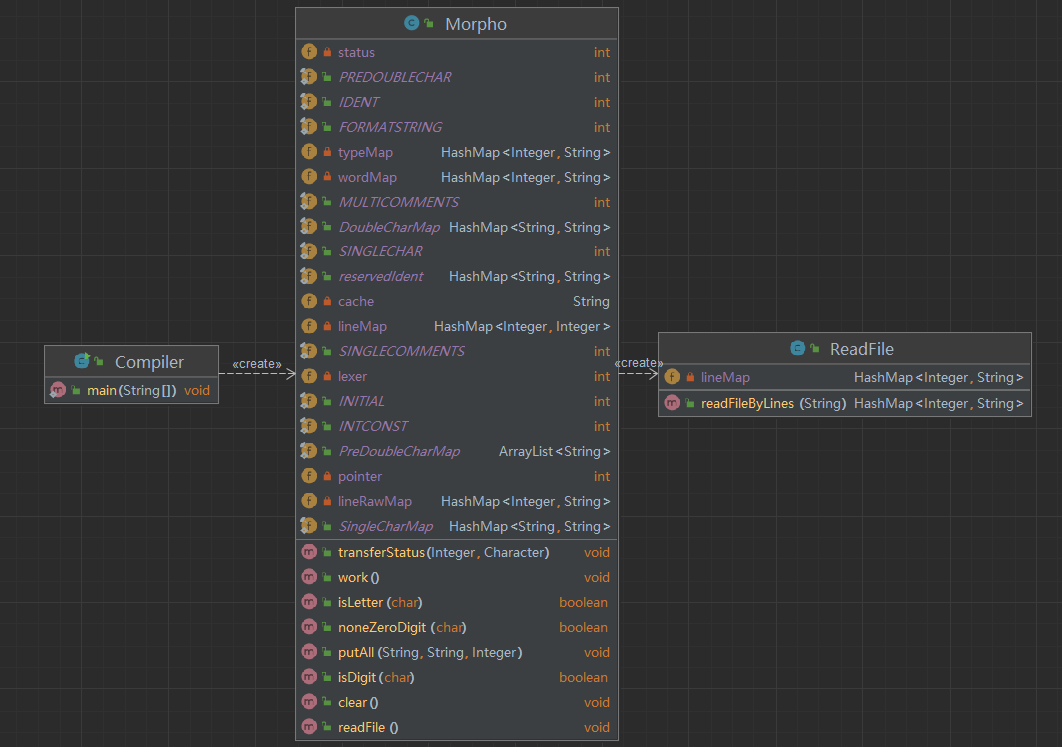The width and height of the screenshot is (1062, 747).
Task: Select the lineMap field in ReadFile
Action: (725, 377)
